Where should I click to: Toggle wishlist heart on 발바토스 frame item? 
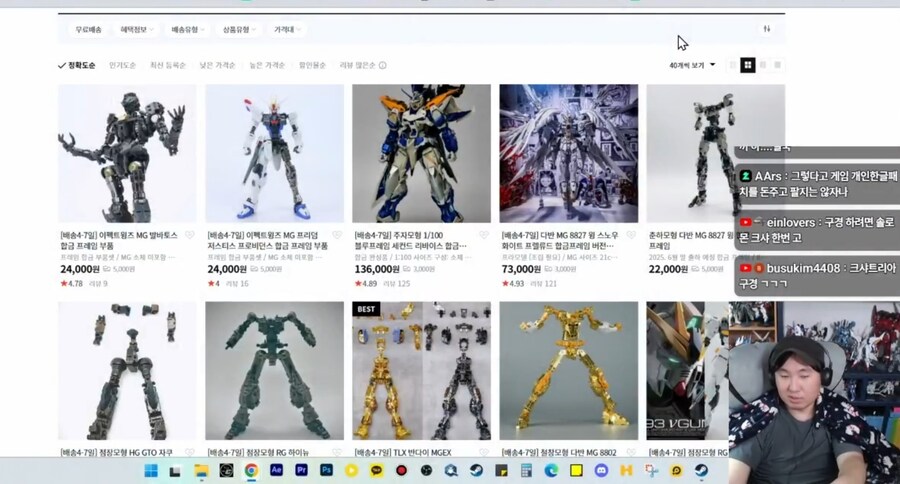(188, 236)
